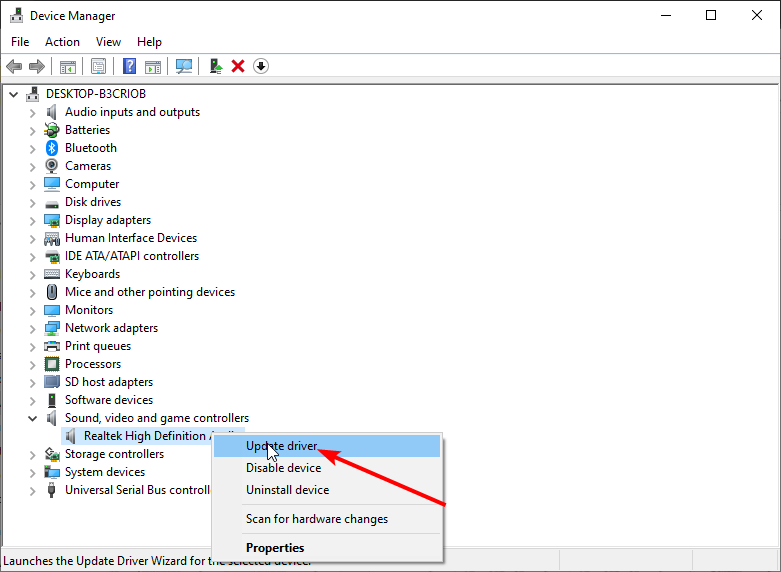Screen dimensions: 781x572
Task: Click the Back arrow toolbar icon
Action: (x=14, y=66)
